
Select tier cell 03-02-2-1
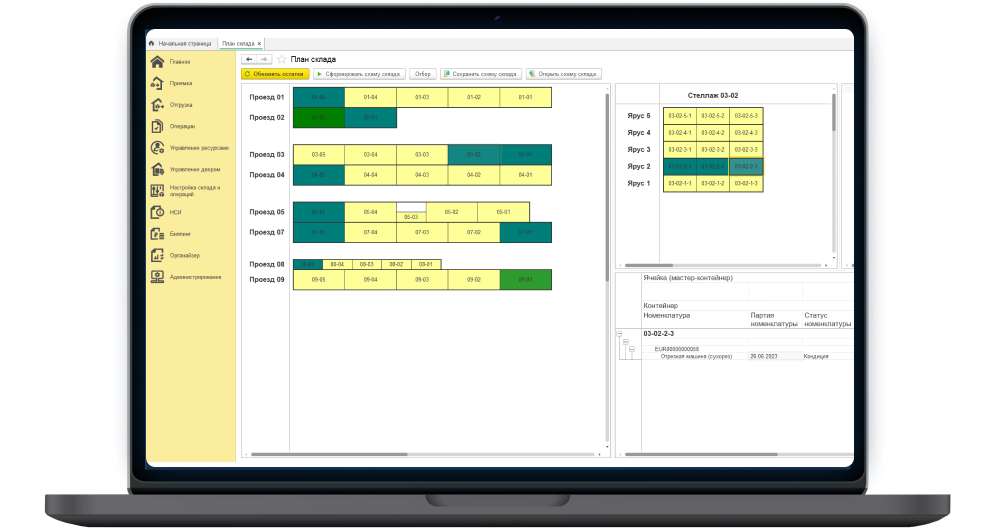coord(680,167)
